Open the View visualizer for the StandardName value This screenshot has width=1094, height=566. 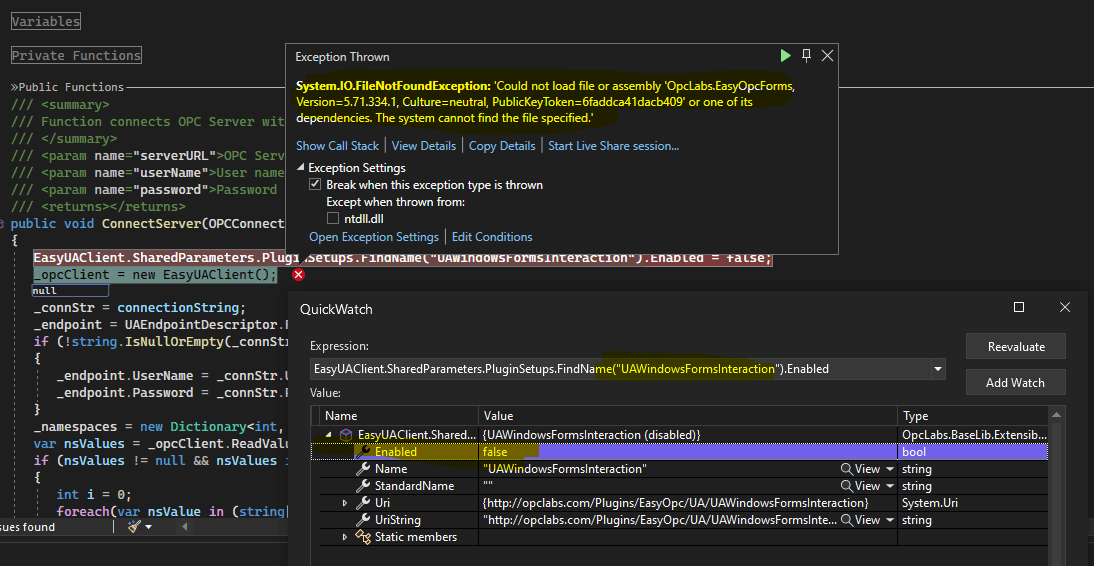860,486
